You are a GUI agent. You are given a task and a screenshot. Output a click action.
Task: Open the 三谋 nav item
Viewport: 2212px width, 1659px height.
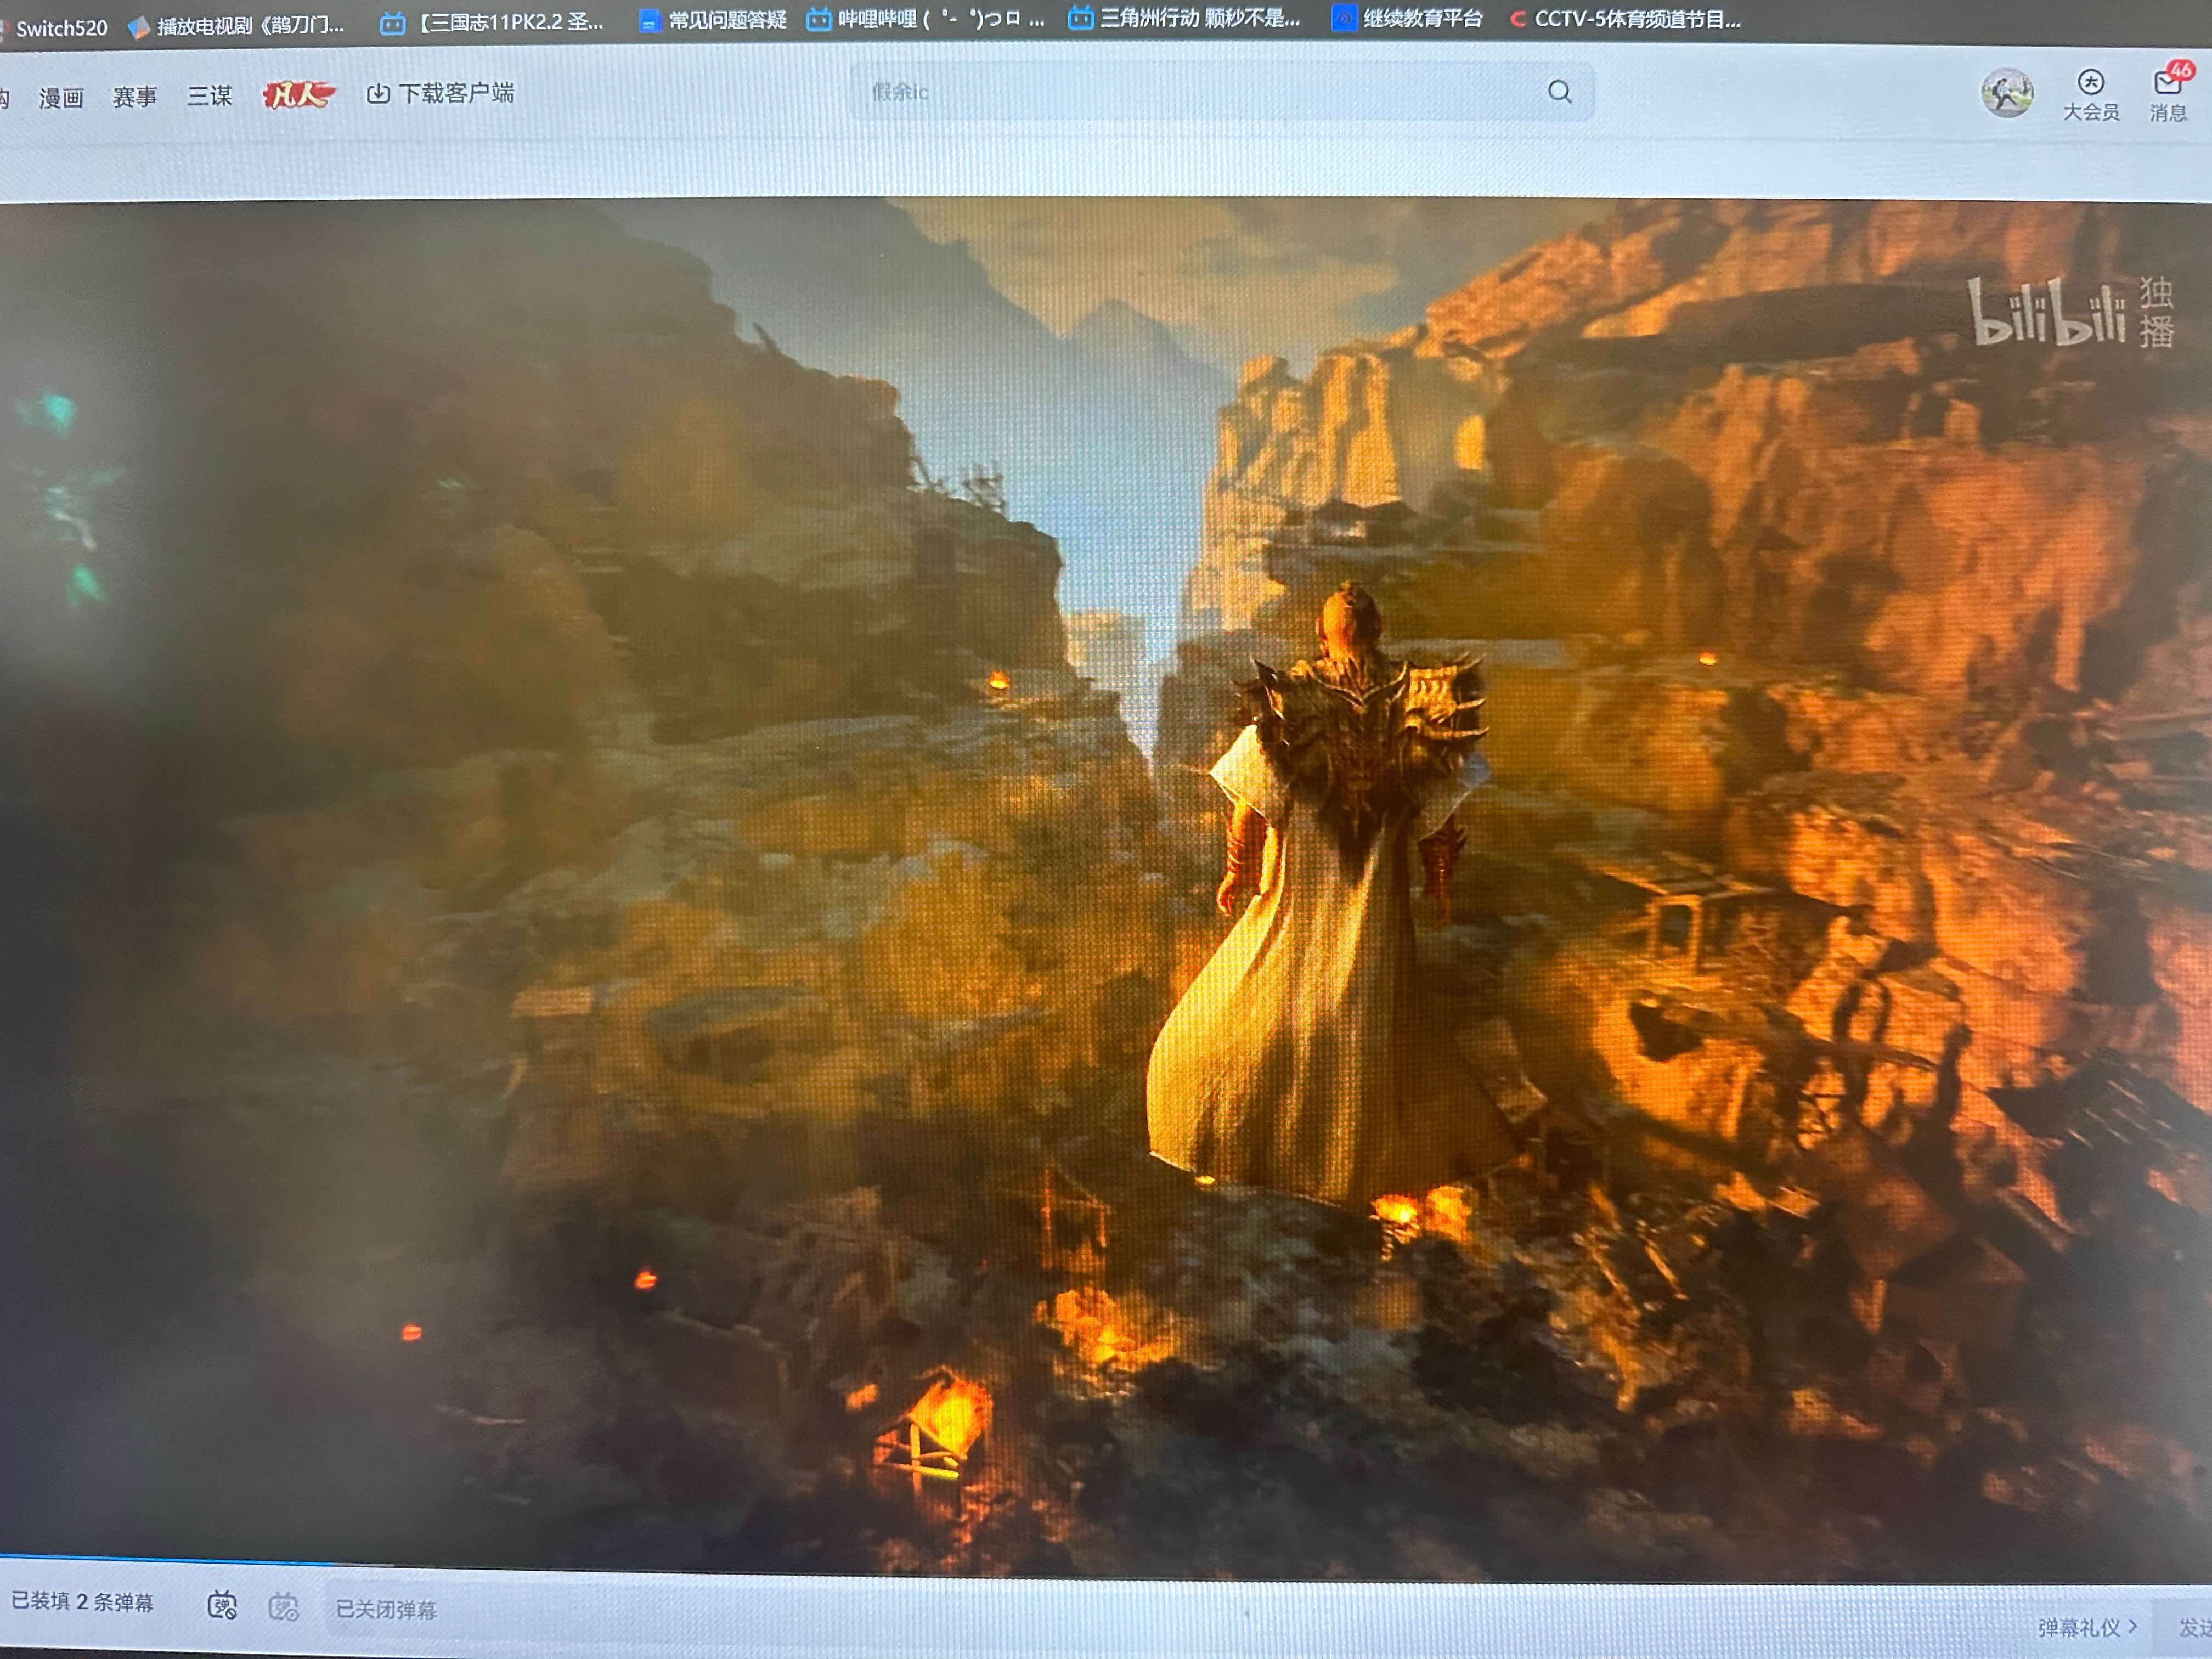pyautogui.click(x=209, y=96)
